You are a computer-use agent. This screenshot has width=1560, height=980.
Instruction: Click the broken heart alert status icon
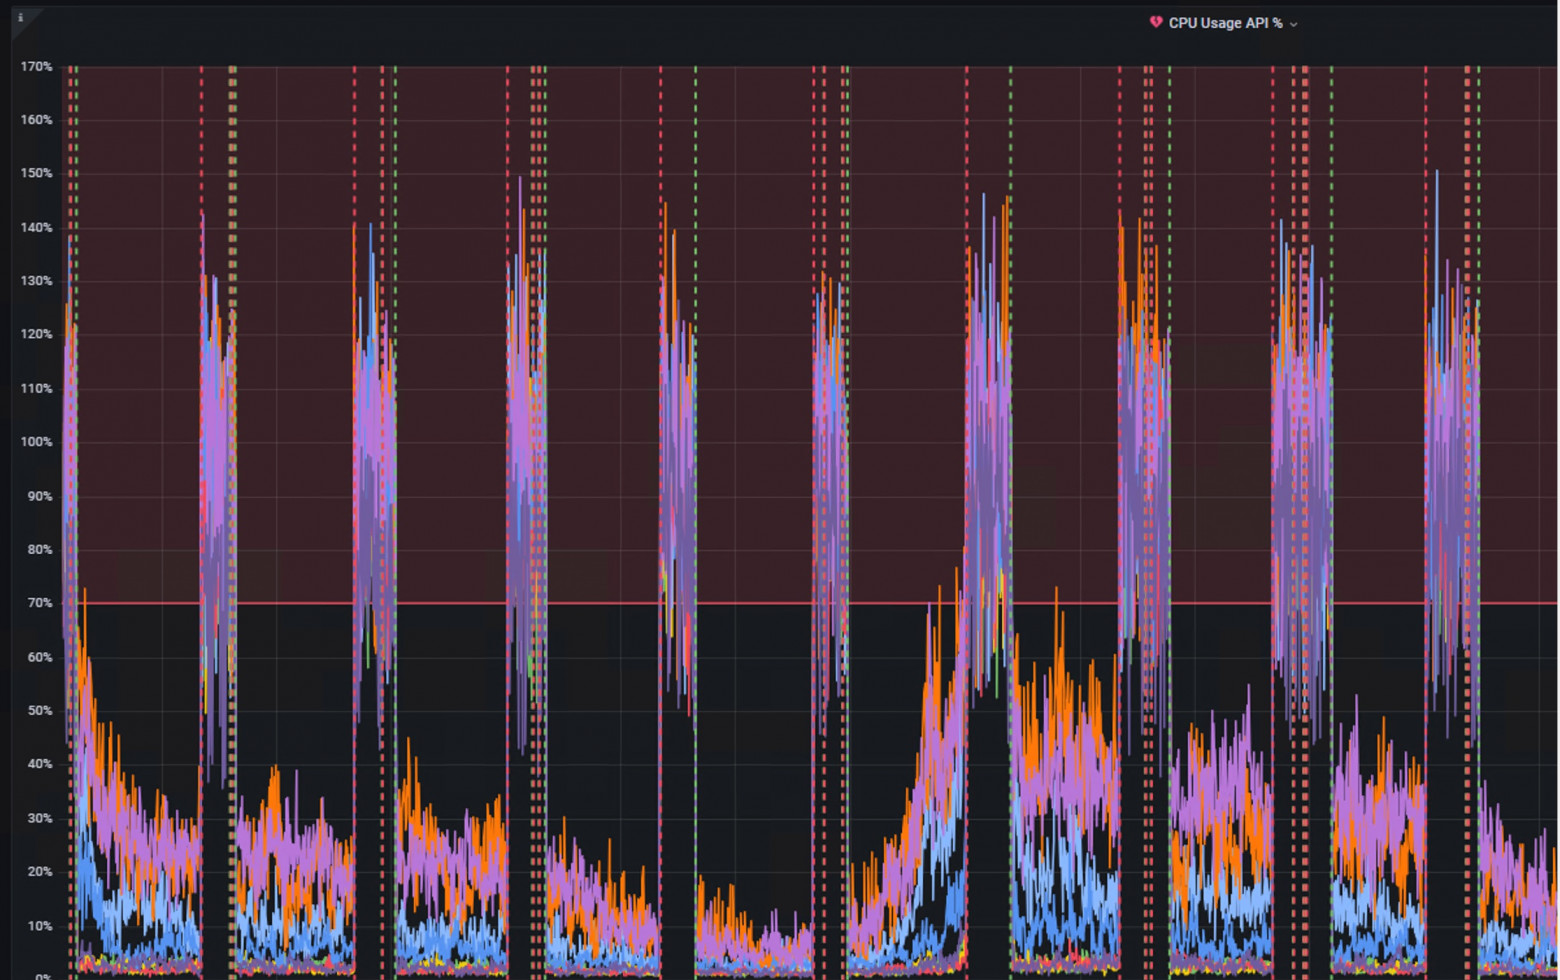1156,22
